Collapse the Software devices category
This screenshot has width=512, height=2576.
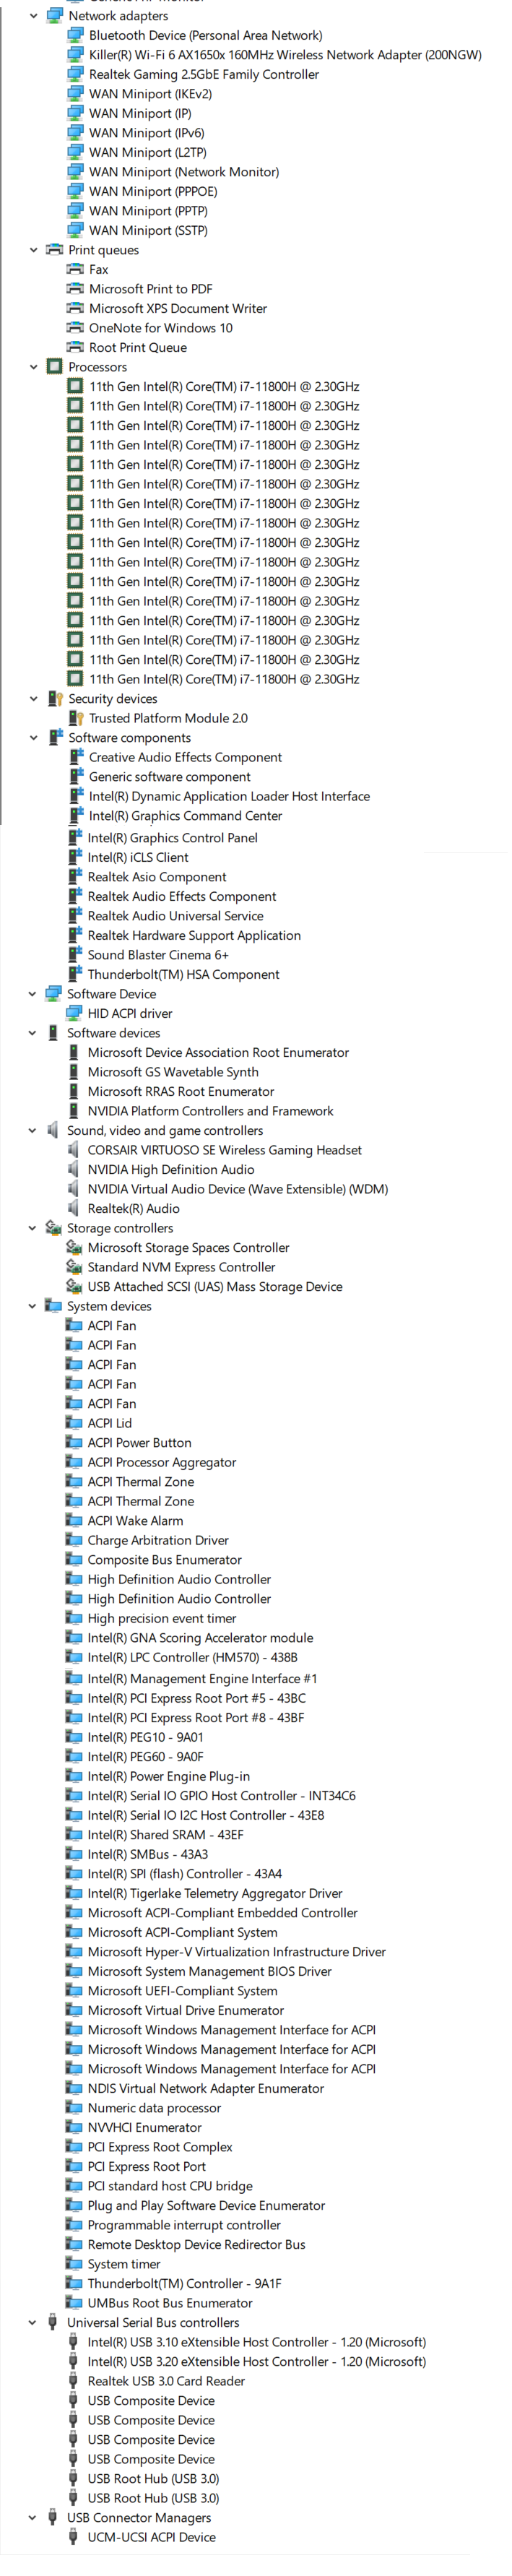32,1033
